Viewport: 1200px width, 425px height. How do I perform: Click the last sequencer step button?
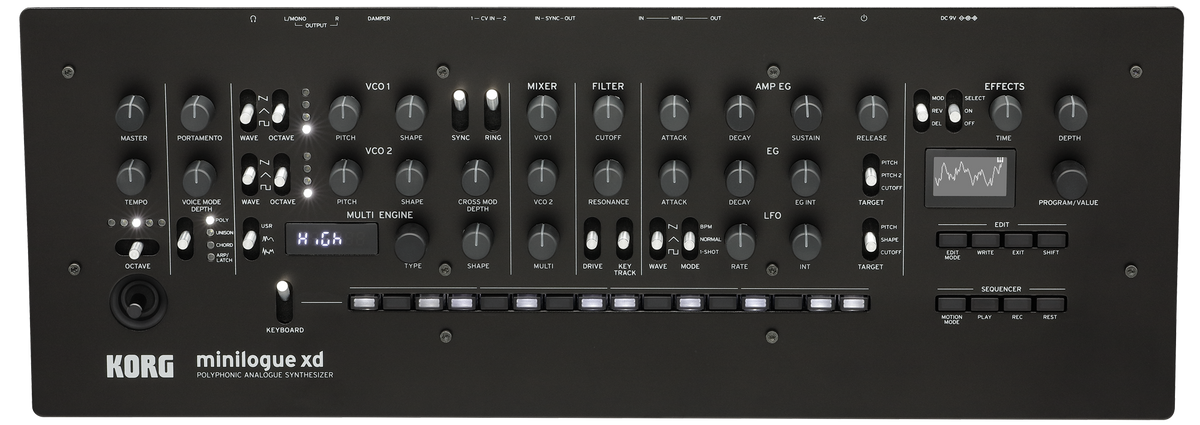tap(854, 302)
